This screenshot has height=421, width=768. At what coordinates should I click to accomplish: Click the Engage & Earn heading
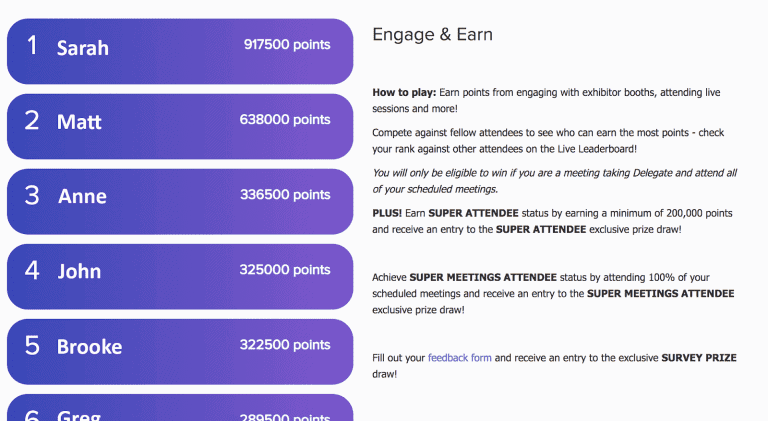click(x=432, y=35)
